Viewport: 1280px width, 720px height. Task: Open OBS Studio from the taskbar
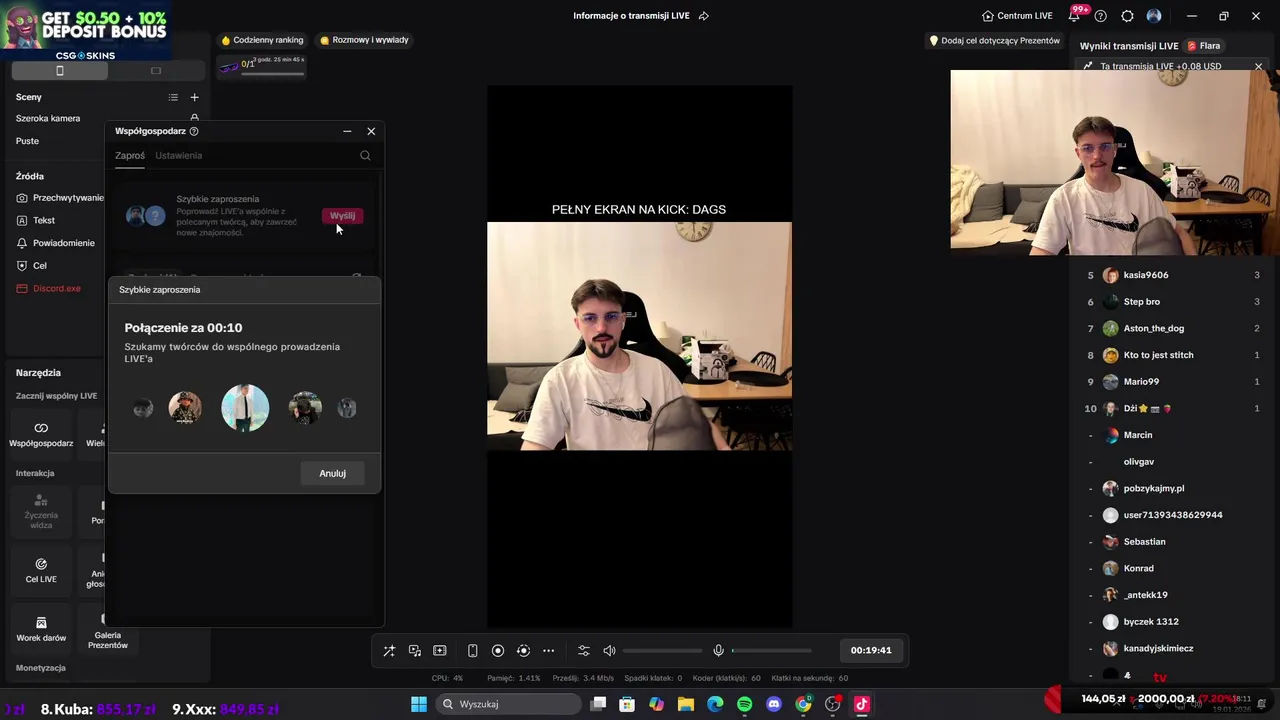point(832,704)
